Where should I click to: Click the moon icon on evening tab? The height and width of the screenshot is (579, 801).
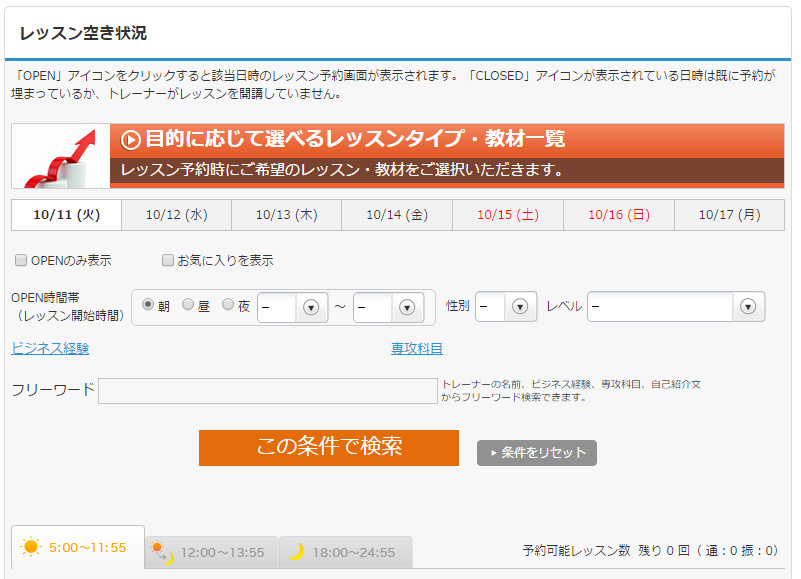point(296,552)
